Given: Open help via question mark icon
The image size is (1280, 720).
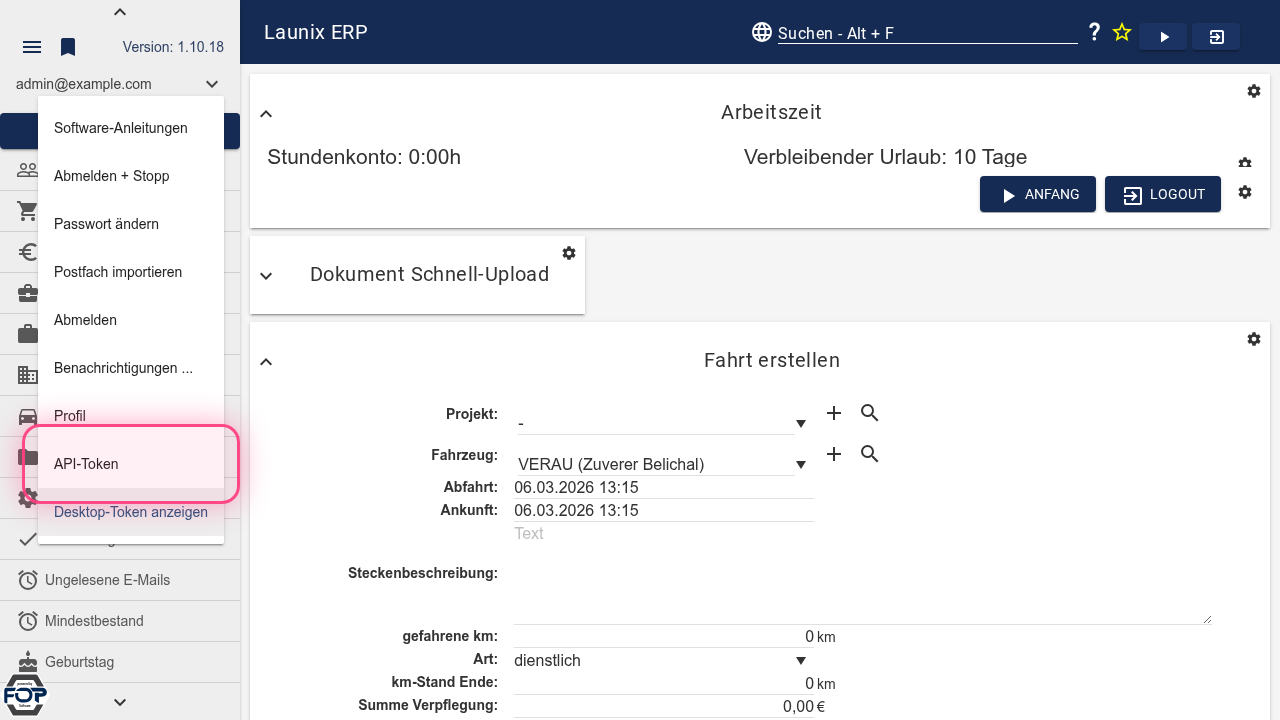Looking at the screenshot, I should [1094, 33].
